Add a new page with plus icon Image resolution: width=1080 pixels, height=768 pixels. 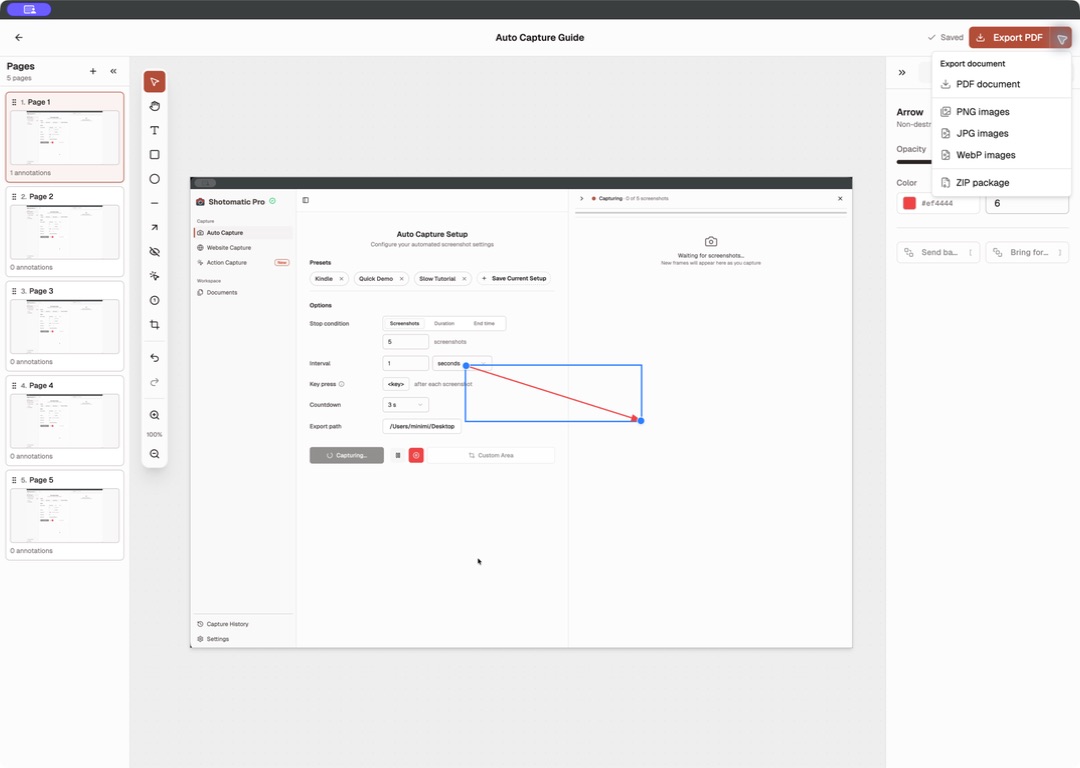(x=93, y=71)
